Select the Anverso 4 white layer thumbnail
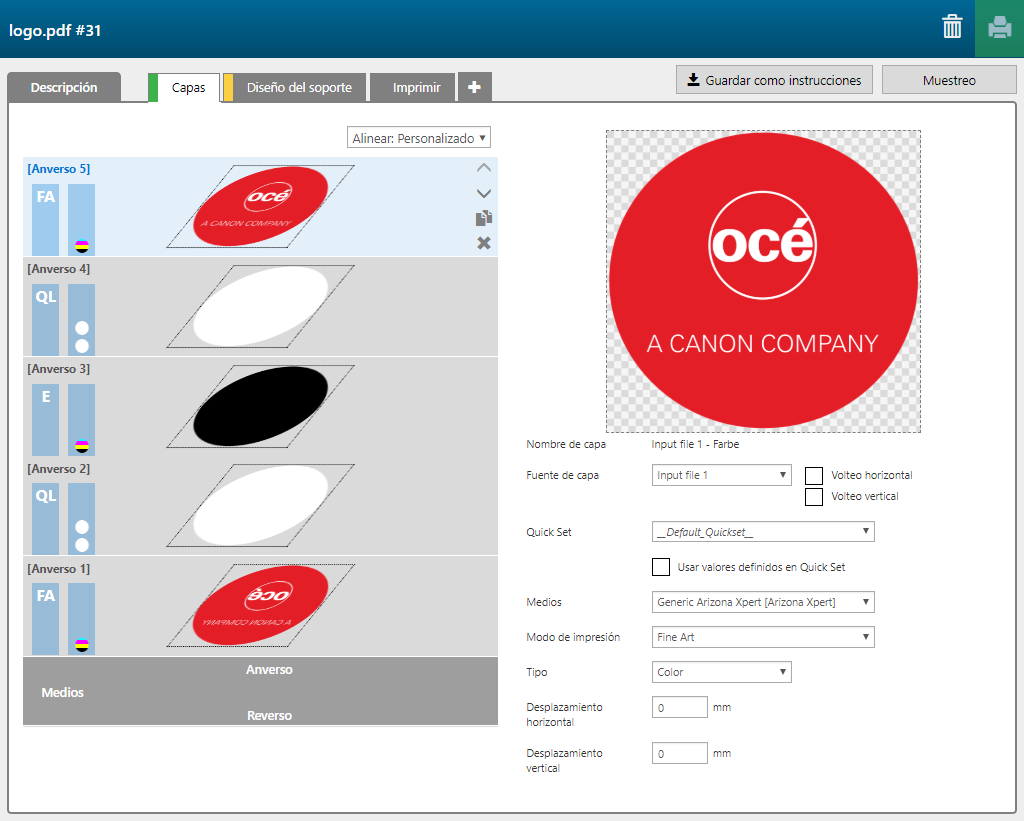The width and height of the screenshot is (1024, 821). point(261,306)
